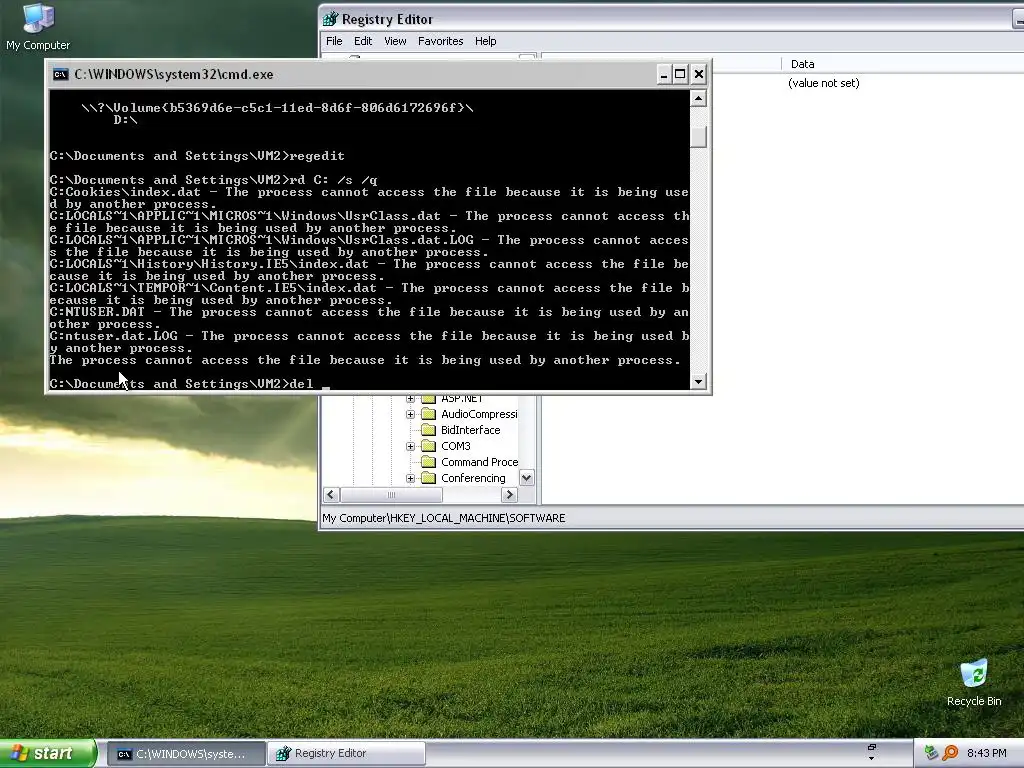
Task: Select the Conferencing key label
Action: [x=473, y=478]
